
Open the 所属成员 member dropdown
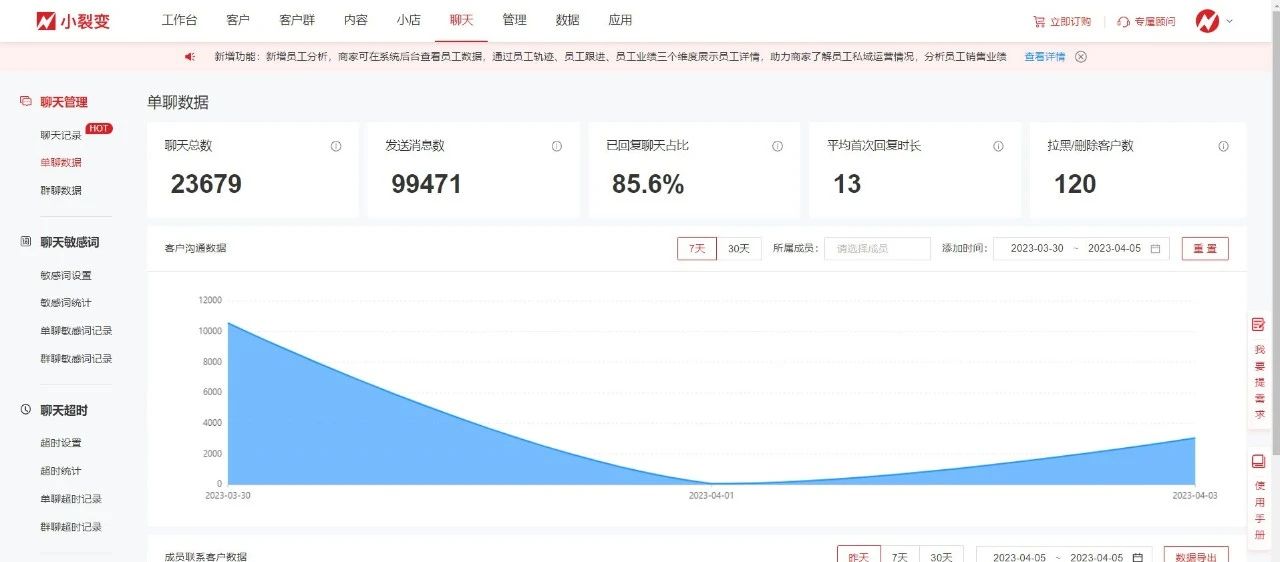877,248
